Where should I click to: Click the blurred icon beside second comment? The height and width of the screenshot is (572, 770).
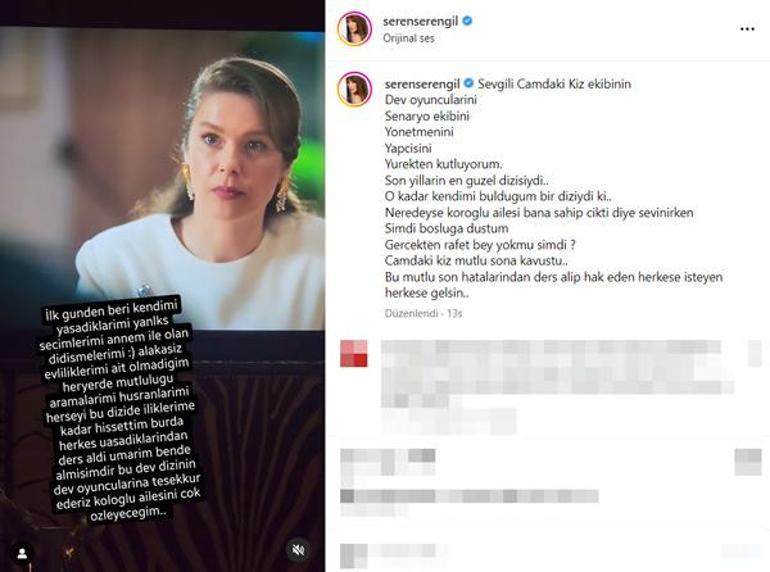point(748,462)
